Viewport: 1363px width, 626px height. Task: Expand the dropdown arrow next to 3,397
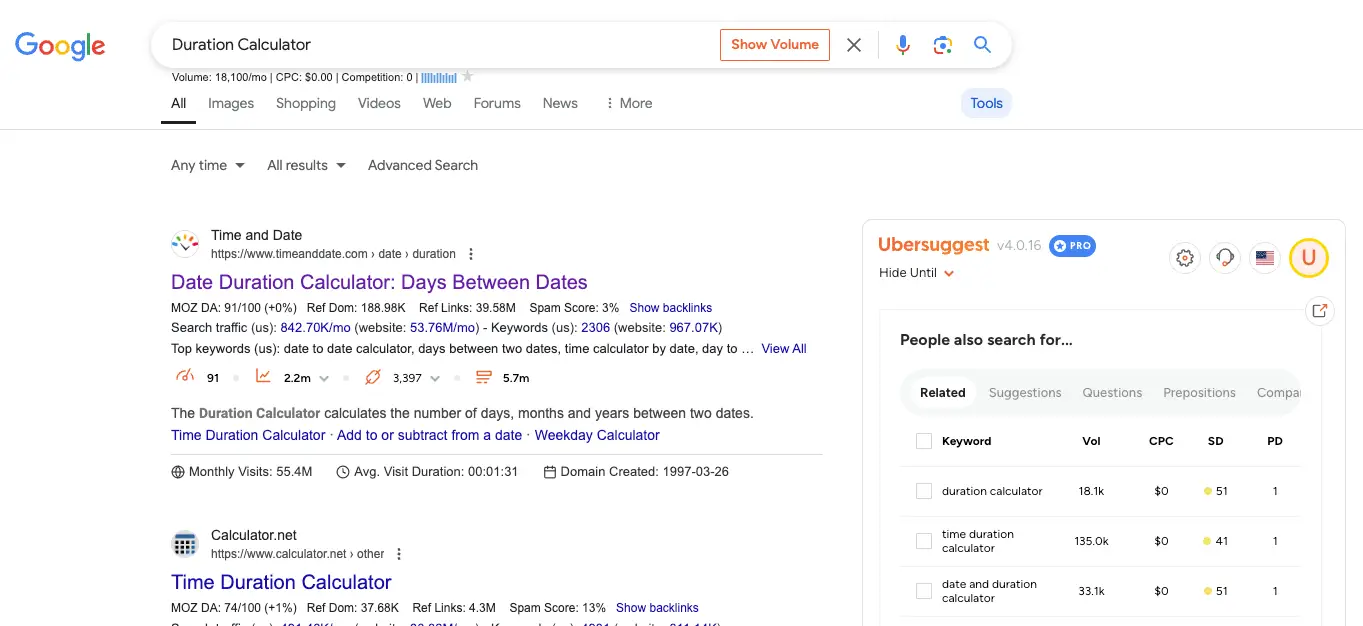(x=434, y=378)
